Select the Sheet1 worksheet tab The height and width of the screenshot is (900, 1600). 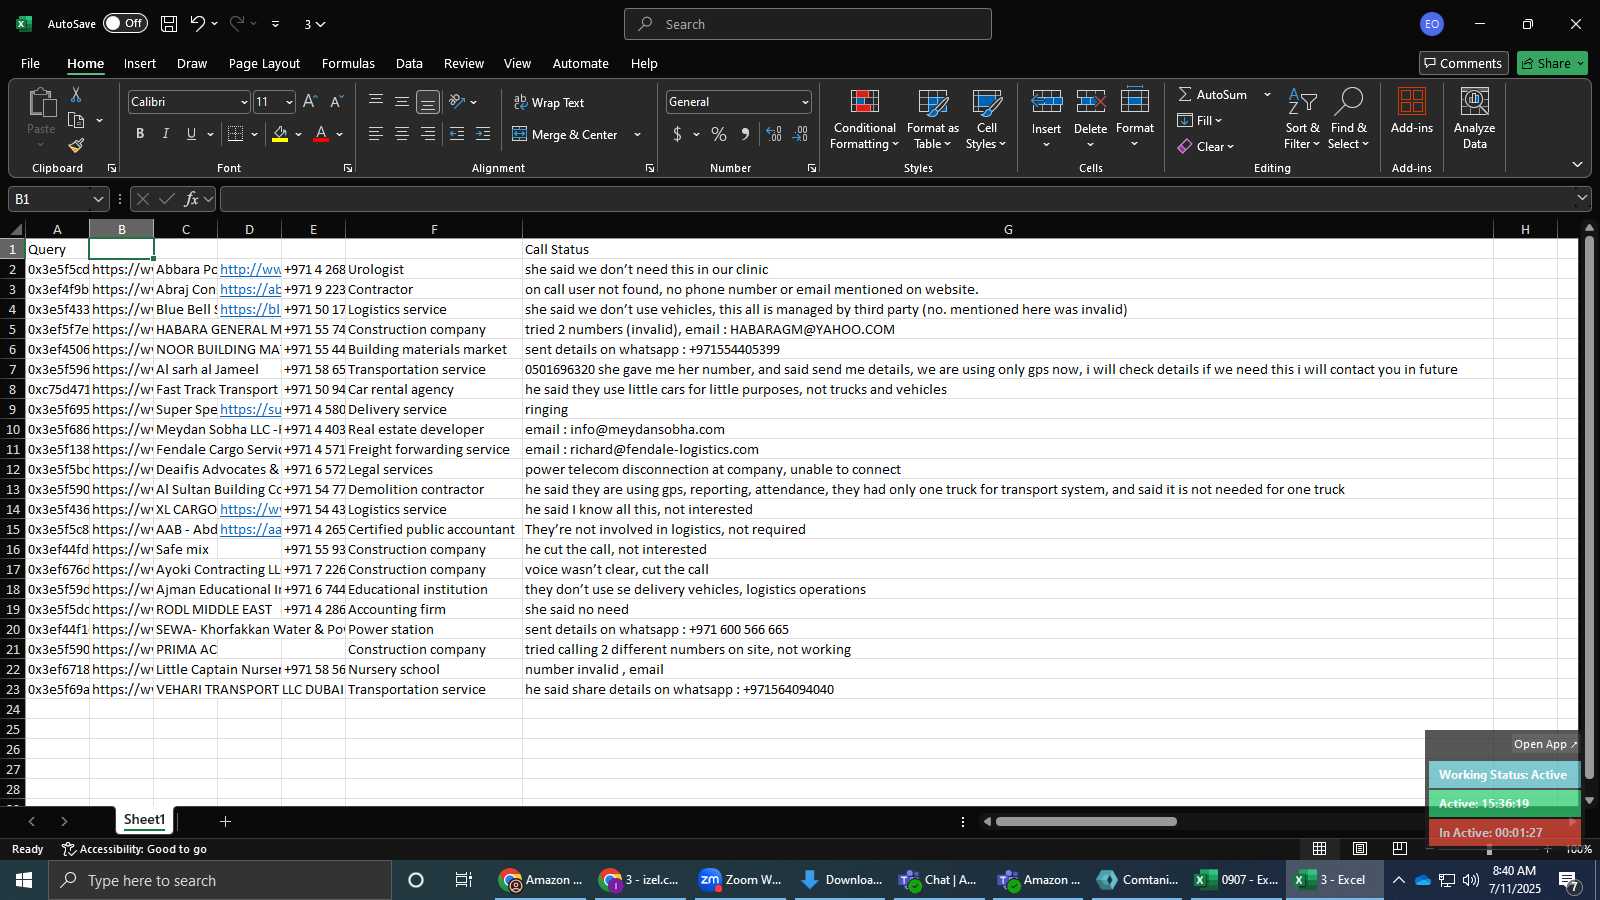pyautogui.click(x=144, y=820)
